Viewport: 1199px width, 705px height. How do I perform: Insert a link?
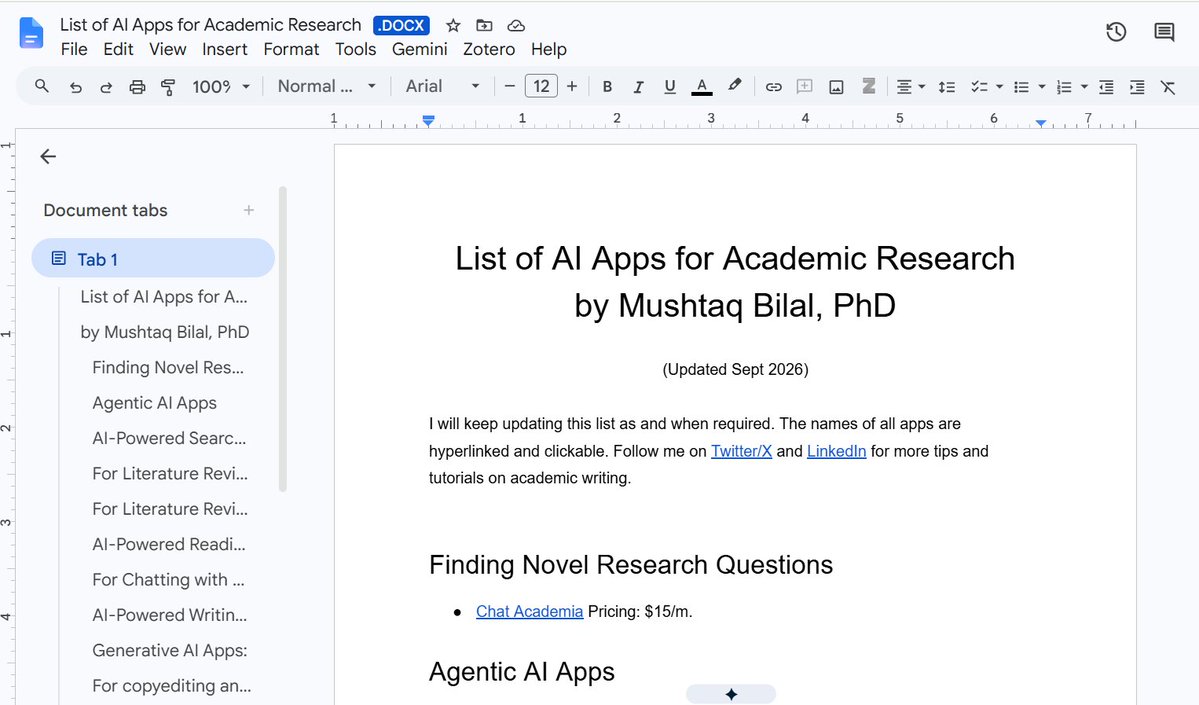pos(774,87)
